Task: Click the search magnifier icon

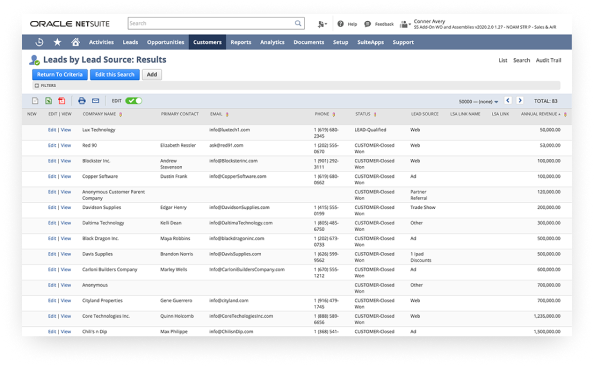Action: pos(298,23)
